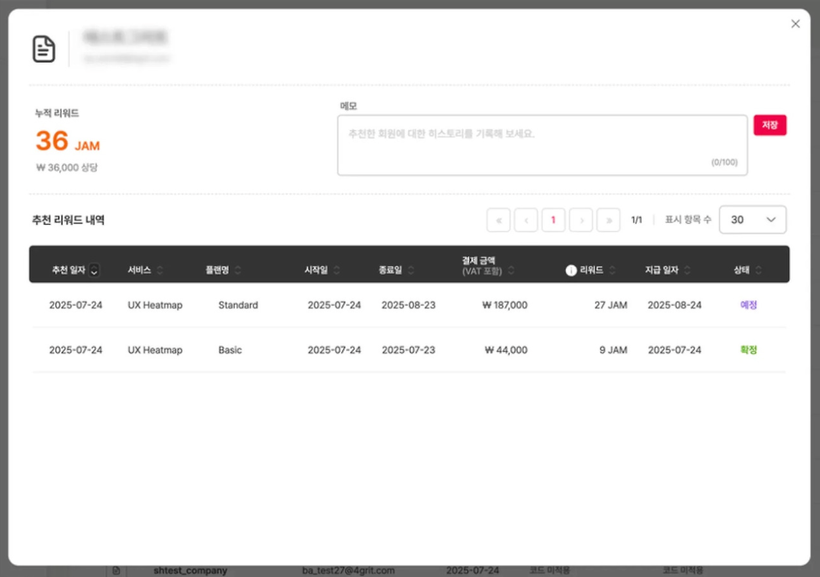Click the 예정 status in Standard row
The width and height of the screenshot is (820, 577).
[x=748, y=305]
